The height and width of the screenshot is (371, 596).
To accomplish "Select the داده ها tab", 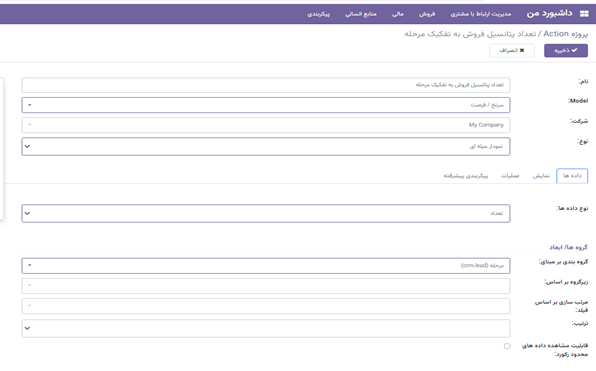I will pyautogui.click(x=572, y=176).
